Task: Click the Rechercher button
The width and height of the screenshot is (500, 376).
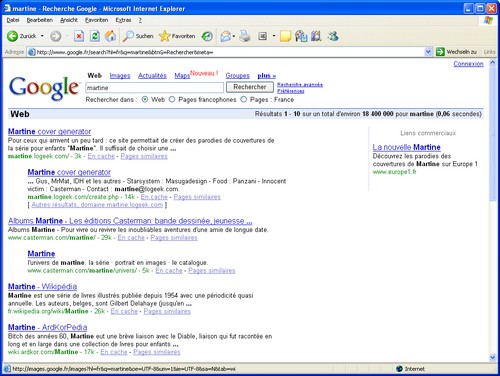Action: coord(250,87)
